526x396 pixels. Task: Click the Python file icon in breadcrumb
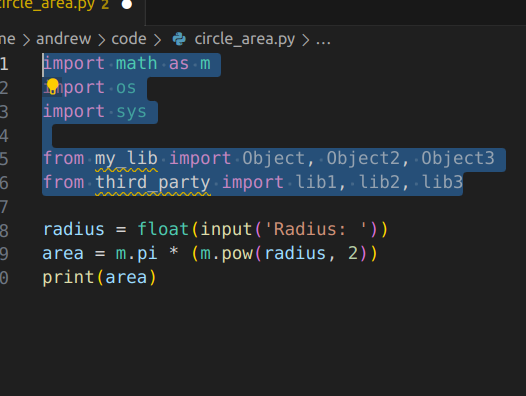tap(179, 39)
